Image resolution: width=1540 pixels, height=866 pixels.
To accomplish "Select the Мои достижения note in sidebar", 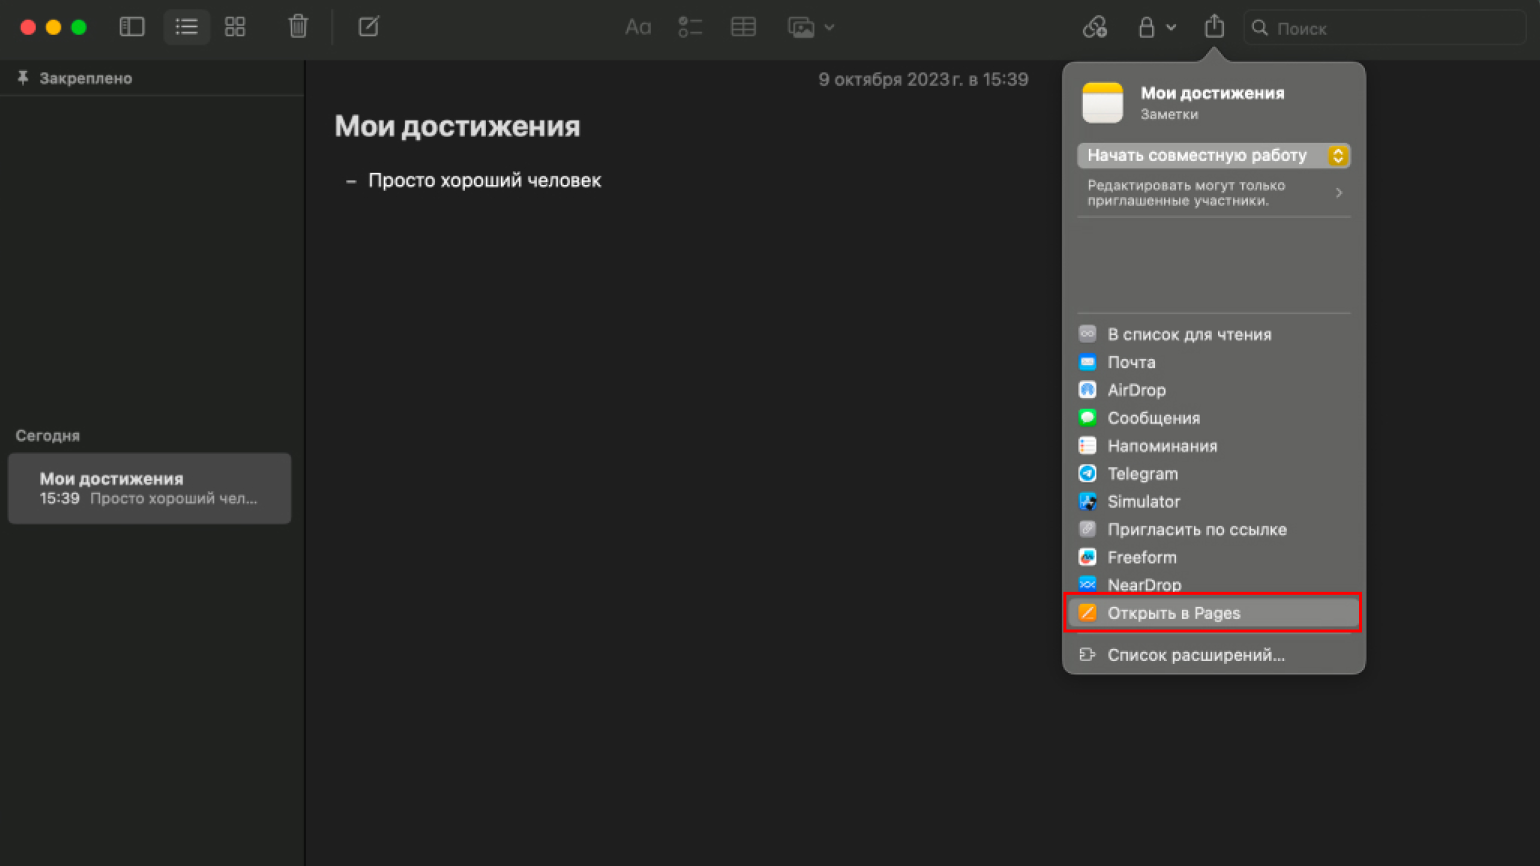I will click(x=149, y=488).
